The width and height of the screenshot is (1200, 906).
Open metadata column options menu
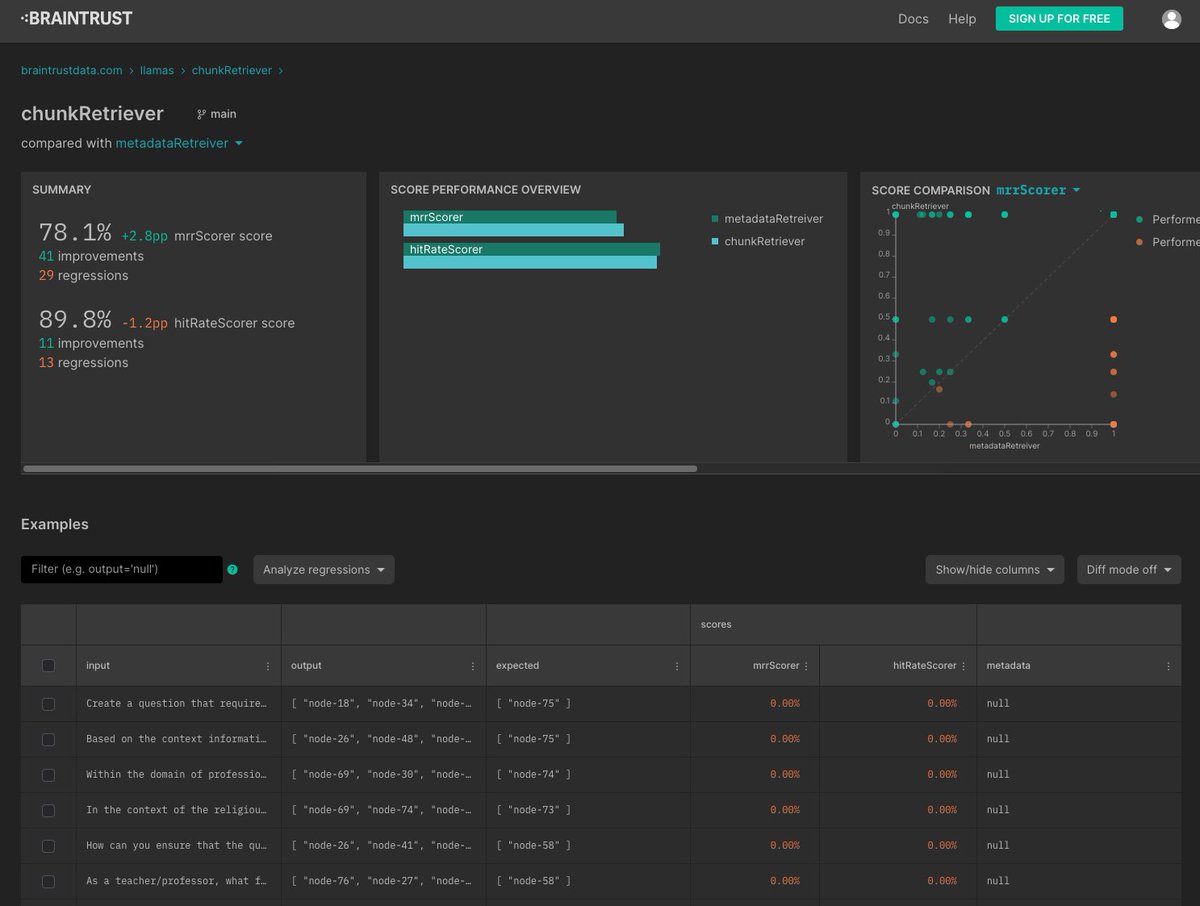click(1167, 666)
